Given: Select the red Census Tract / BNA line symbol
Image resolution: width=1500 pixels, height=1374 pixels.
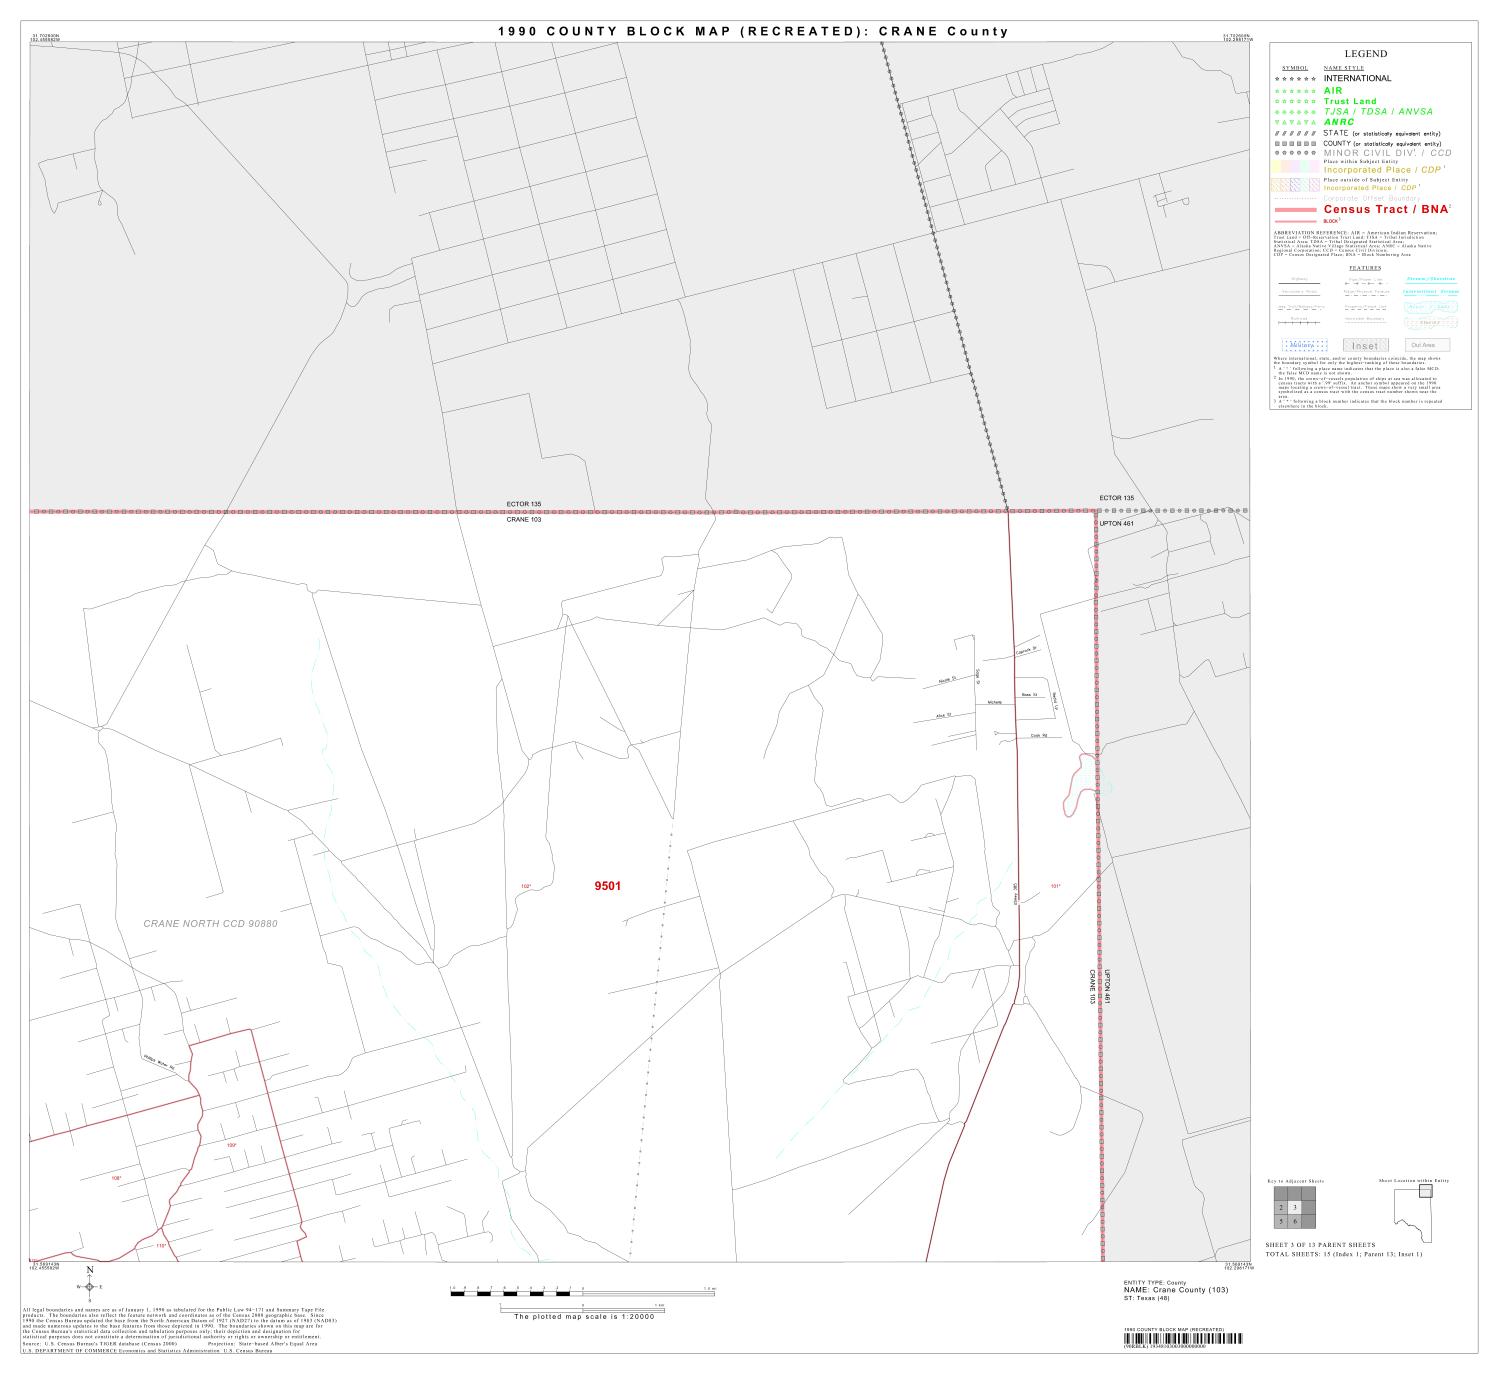Looking at the screenshot, I should coord(1294,210).
